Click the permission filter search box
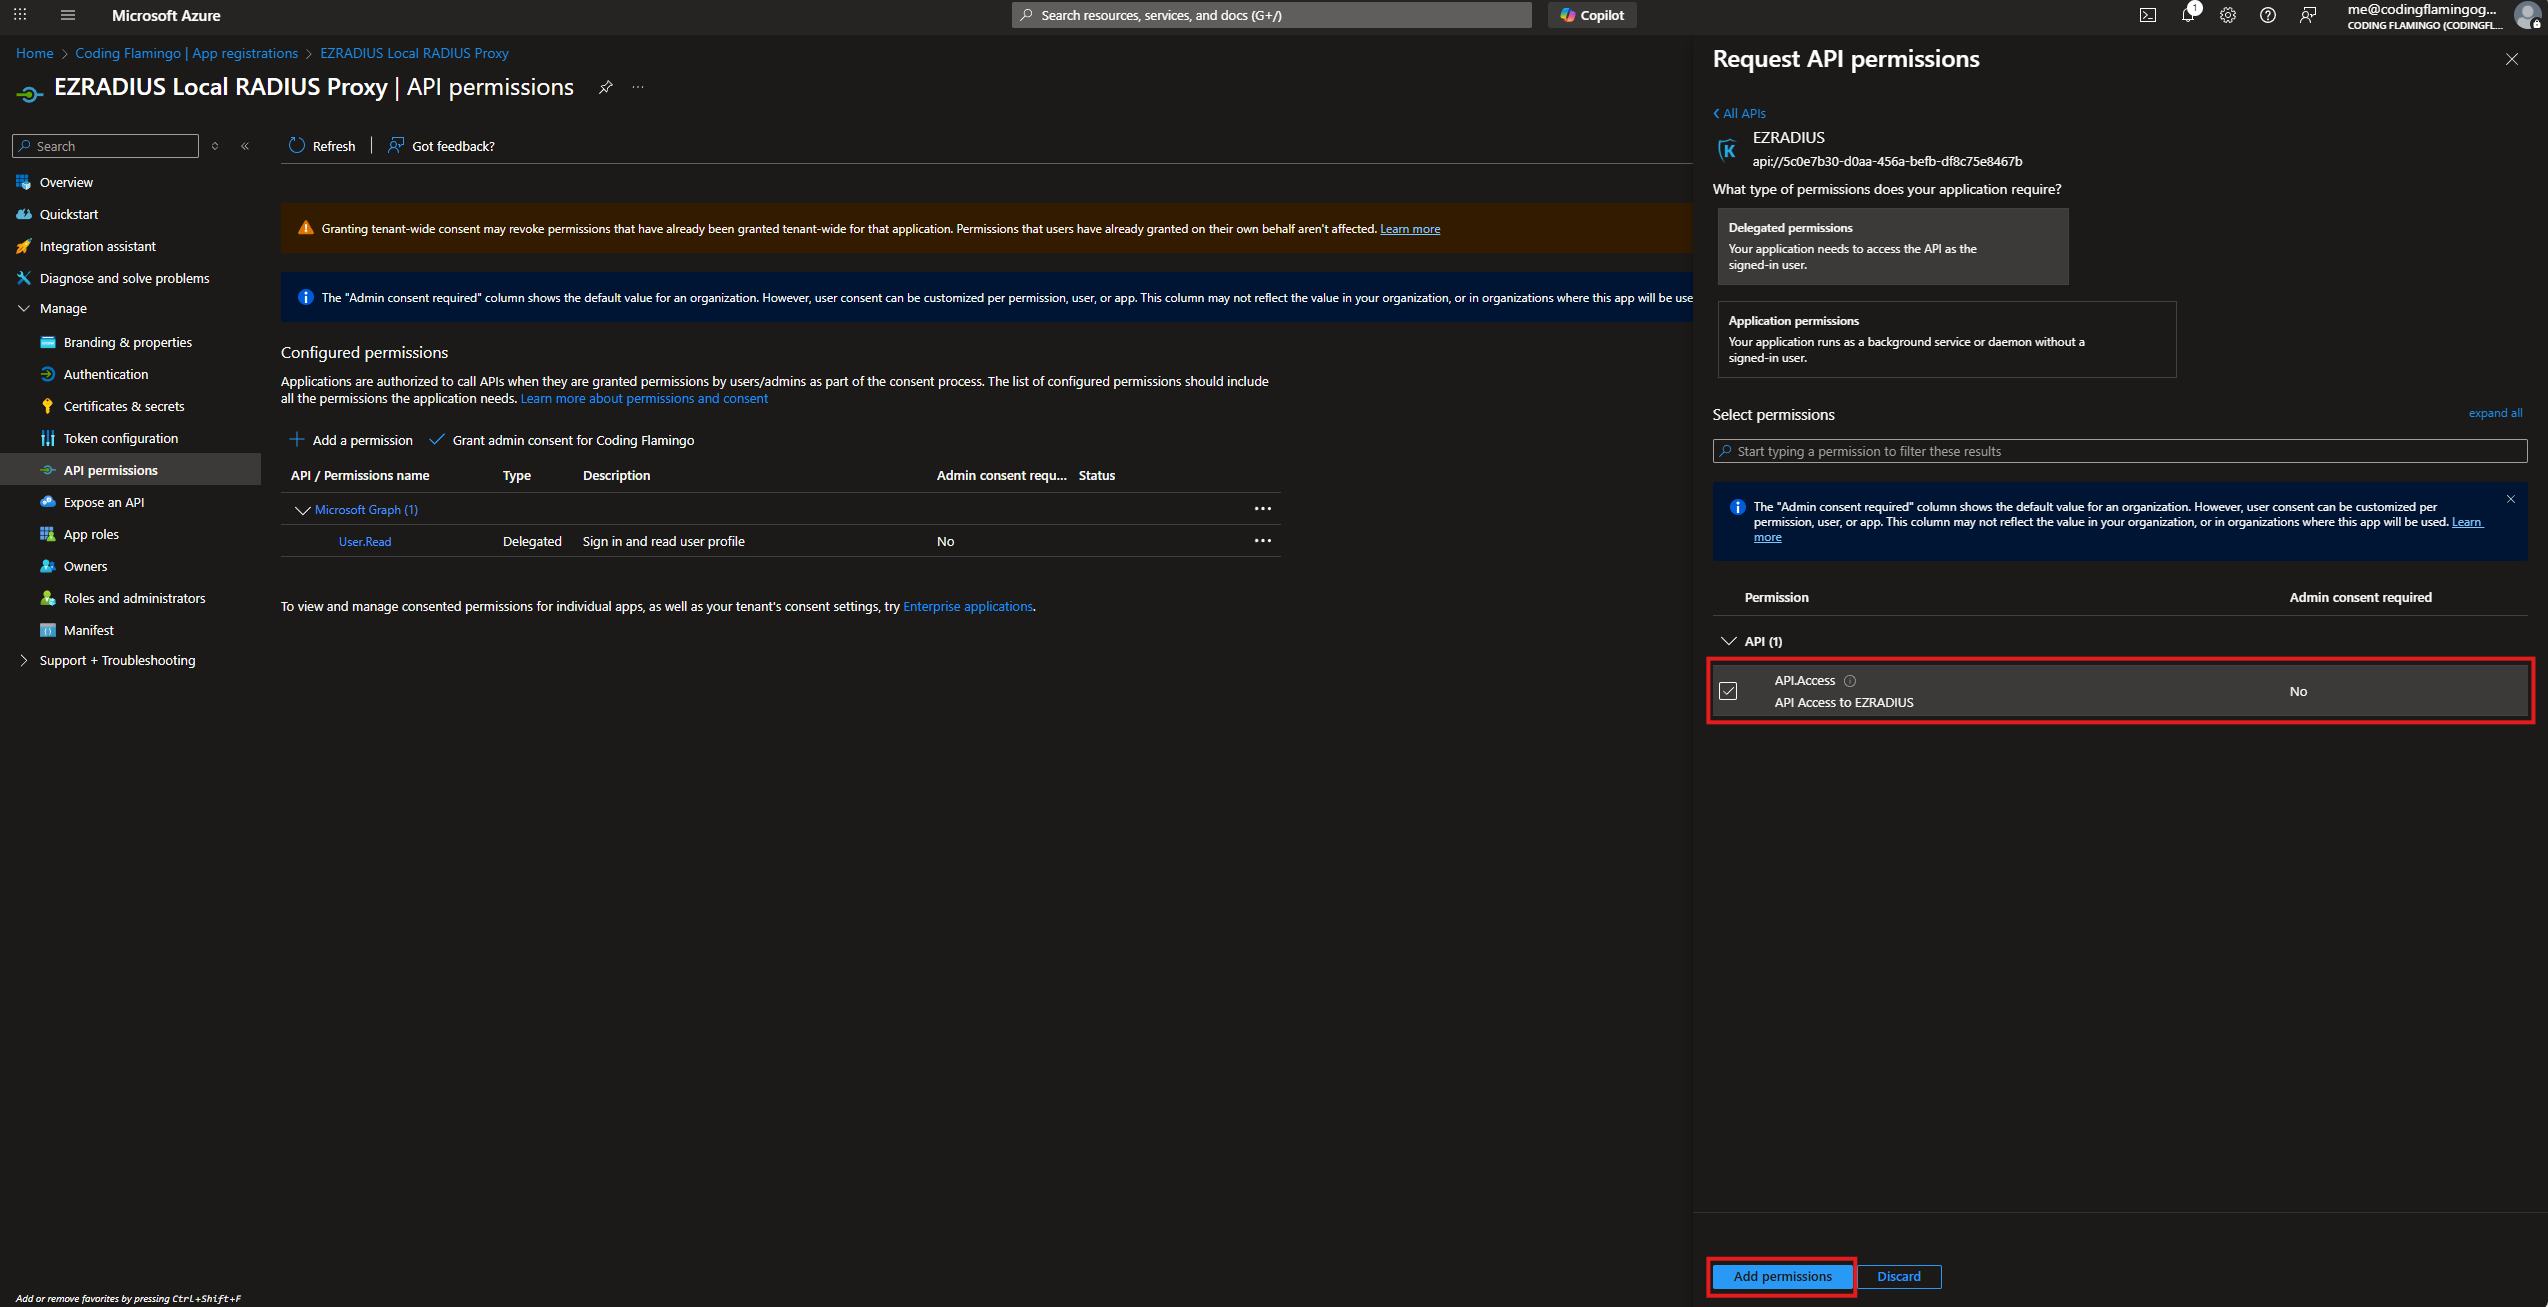This screenshot has height=1307, width=2548. tap(2119, 451)
